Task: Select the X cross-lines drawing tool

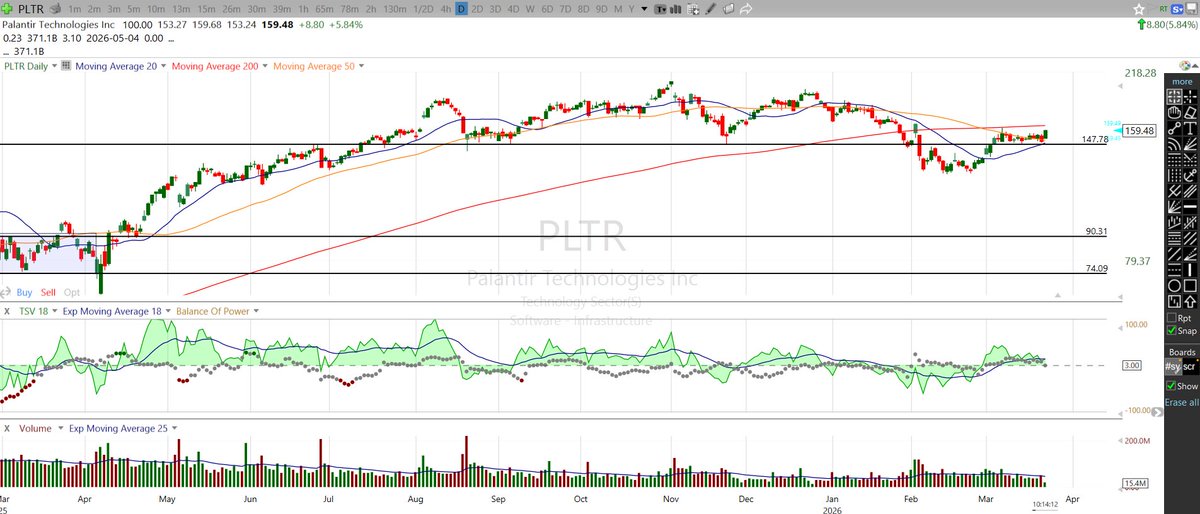Action: point(1174,191)
